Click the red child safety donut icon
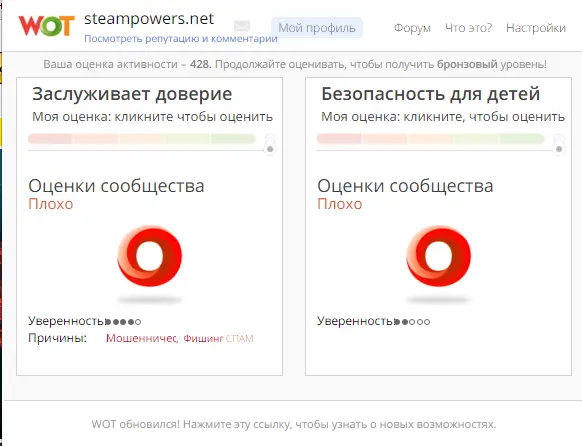 click(438, 256)
